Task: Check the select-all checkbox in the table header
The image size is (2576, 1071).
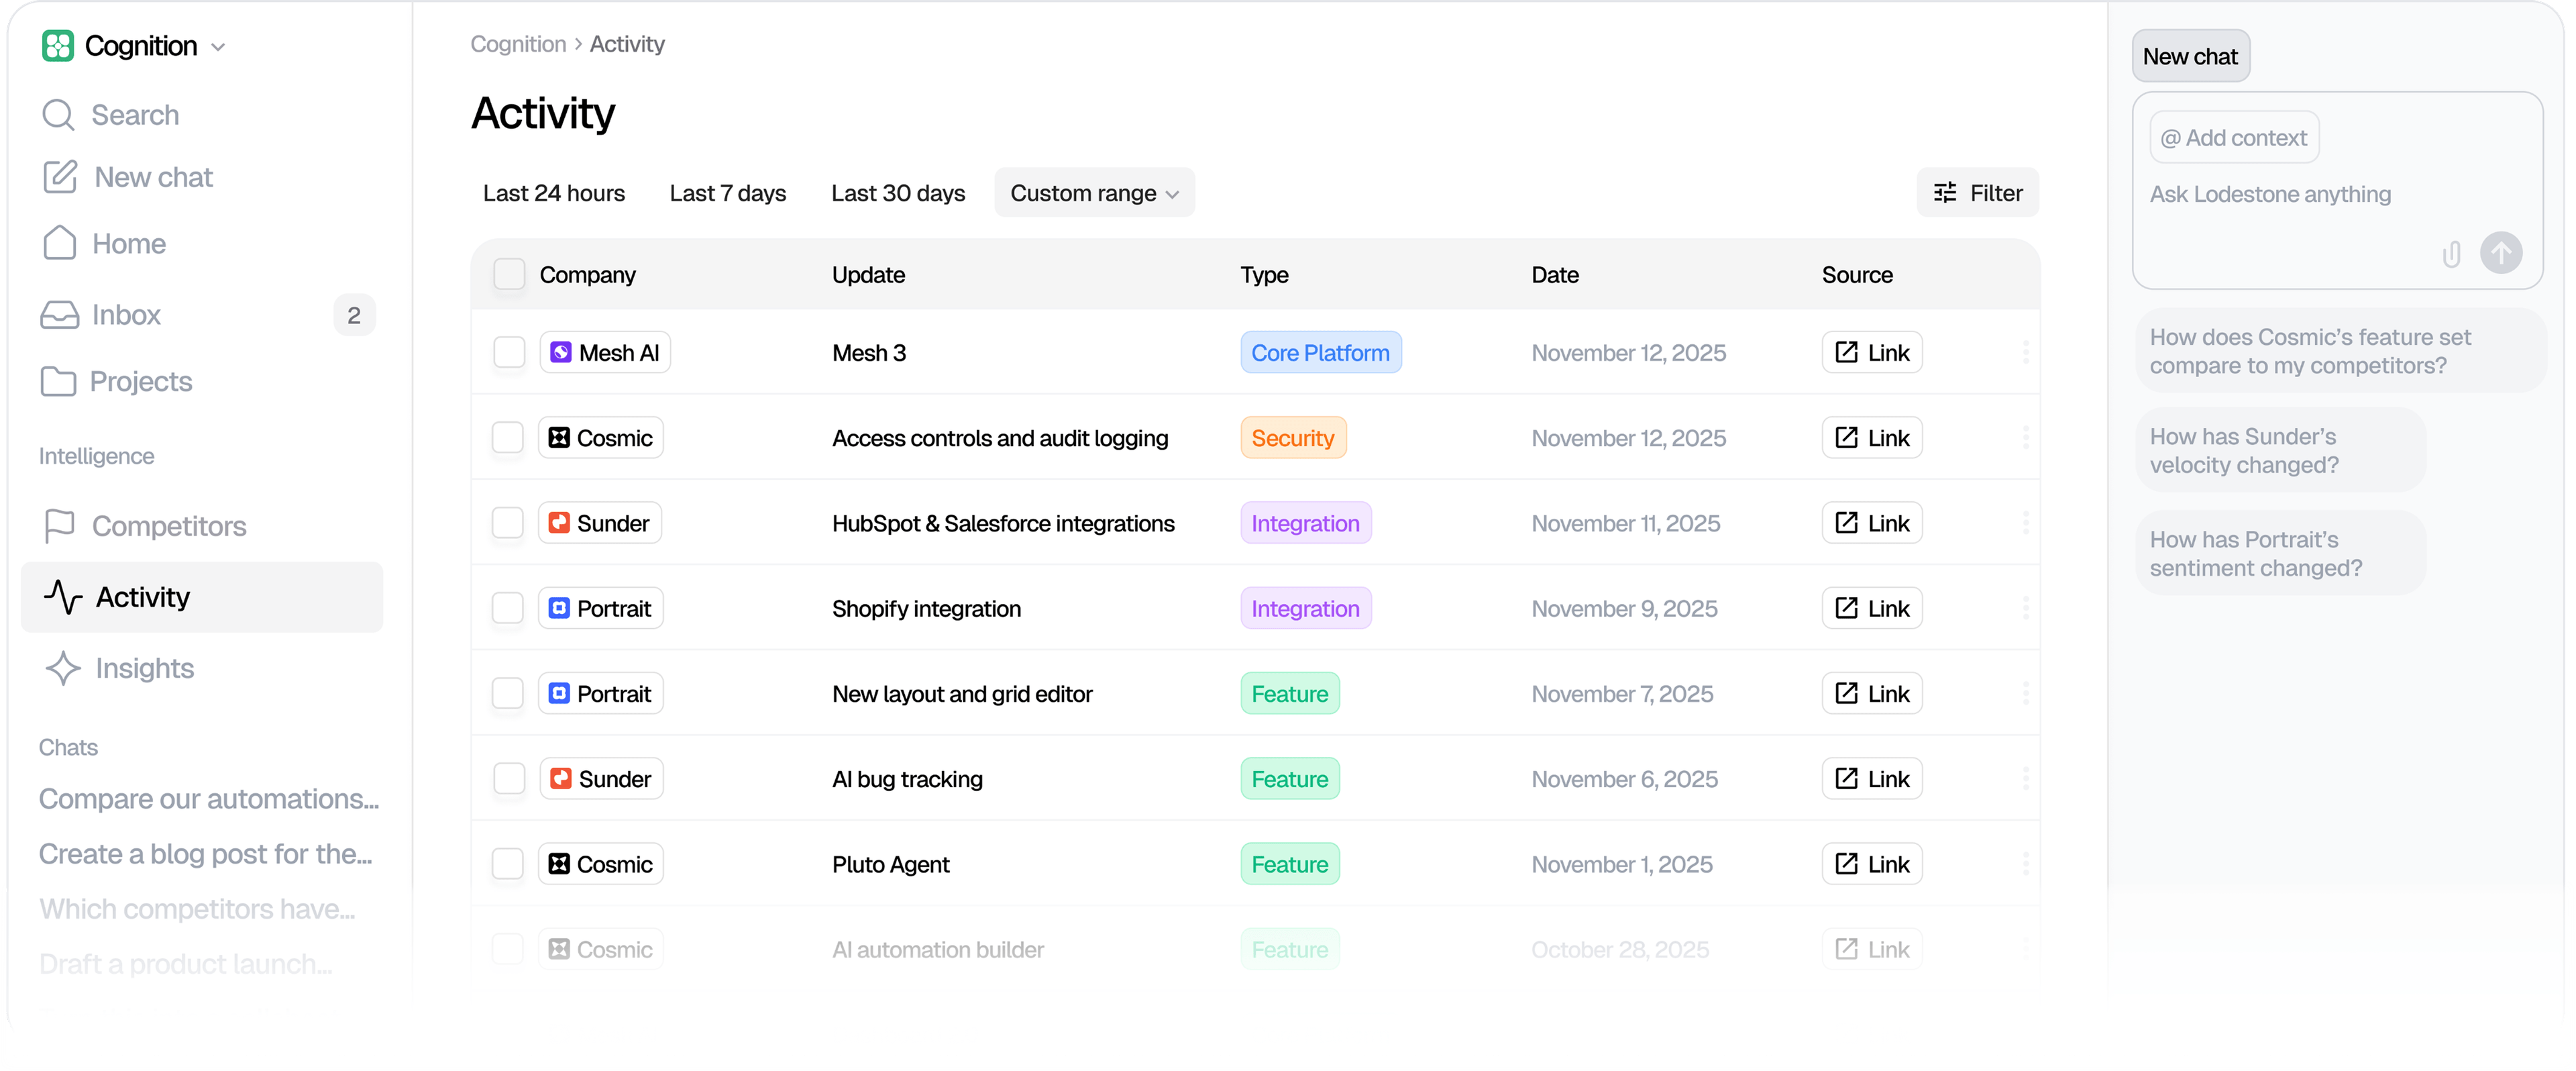Action: 510,273
